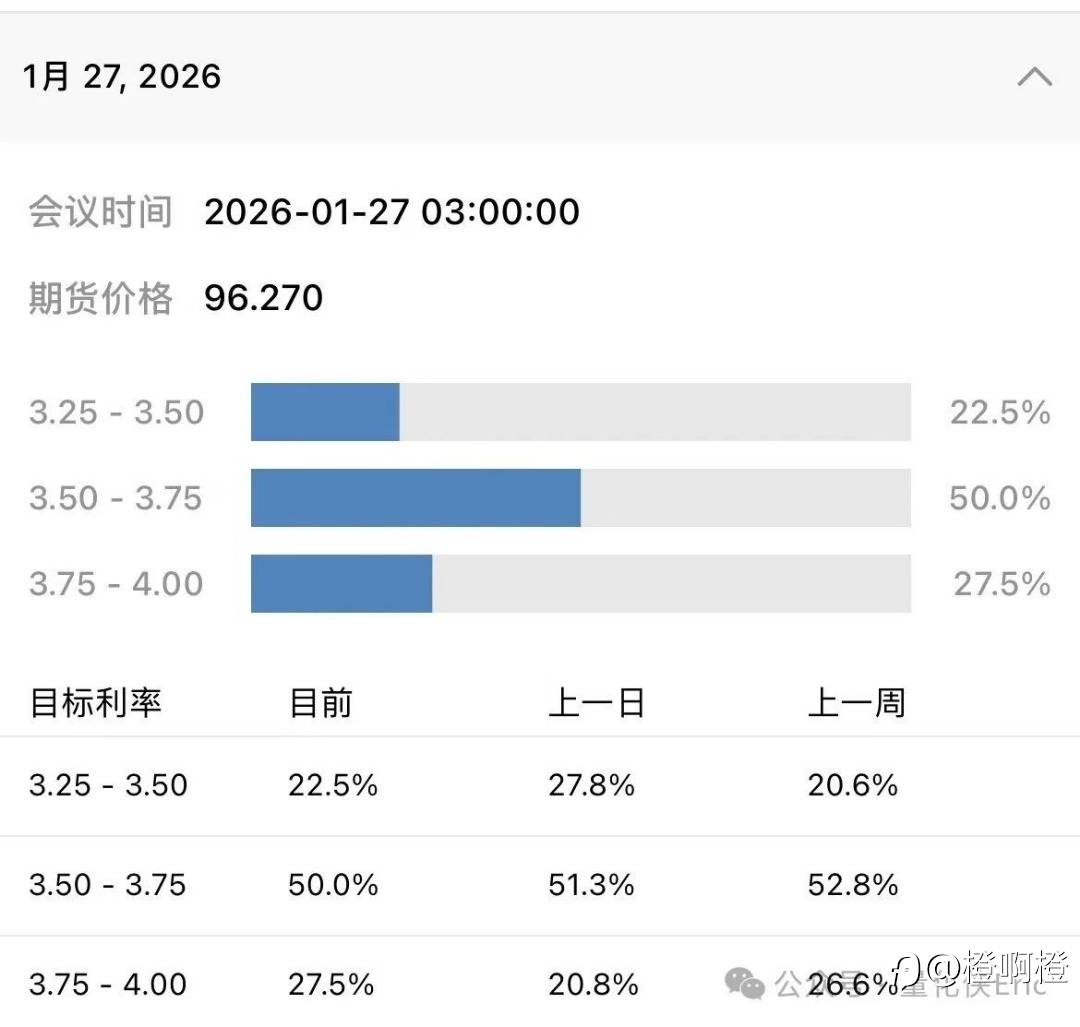Select the 目前 column header
Image resolution: width=1080 pixels, height=1027 pixels.
(321, 703)
